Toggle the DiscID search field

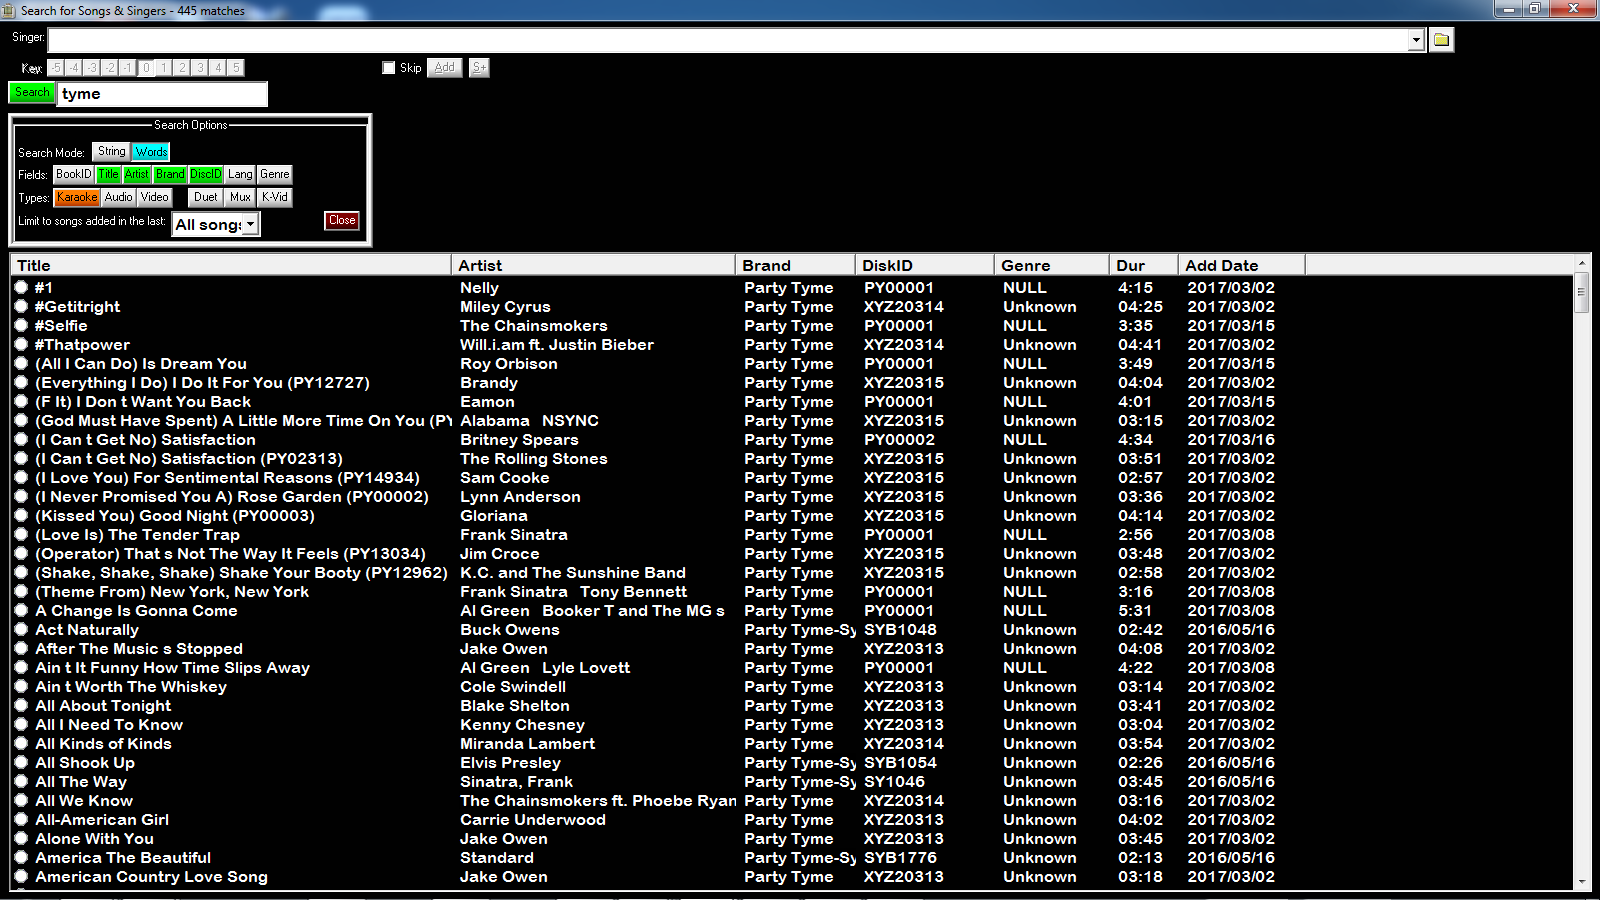205,174
